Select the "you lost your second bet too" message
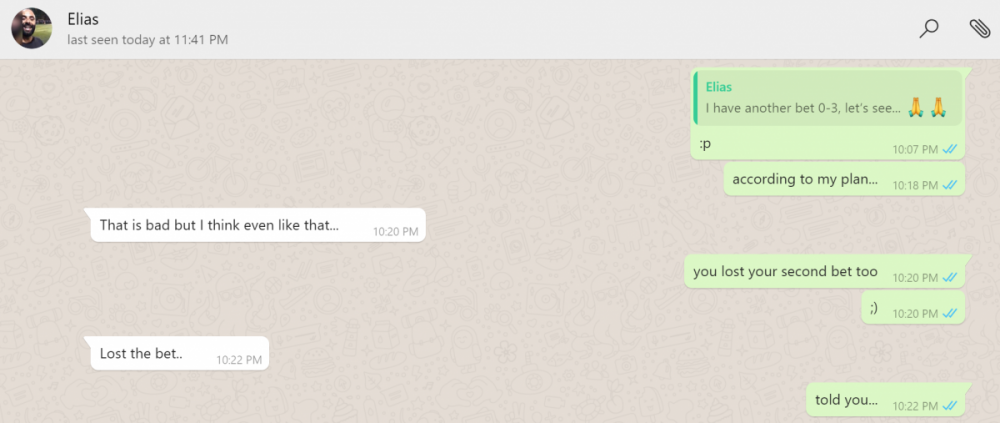This screenshot has width=1000, height=423. pos(824,272)
